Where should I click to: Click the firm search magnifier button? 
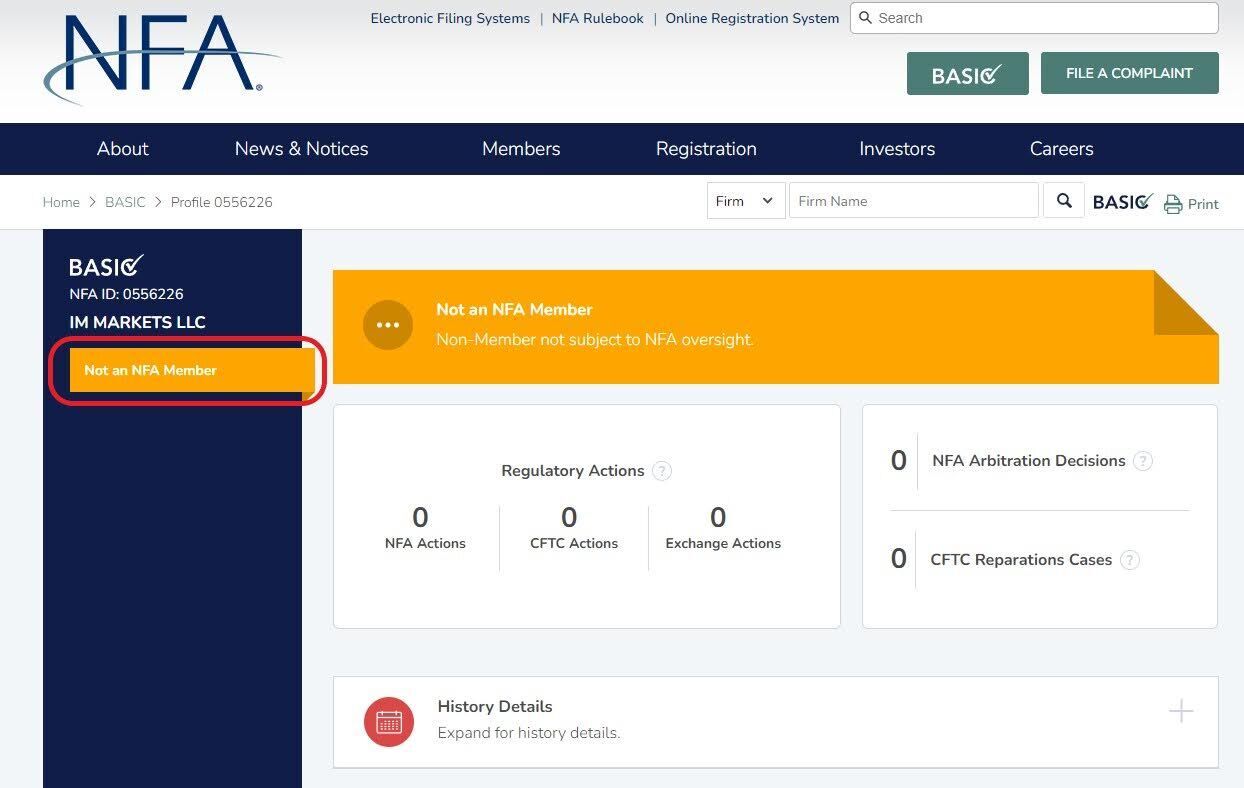1064,201
